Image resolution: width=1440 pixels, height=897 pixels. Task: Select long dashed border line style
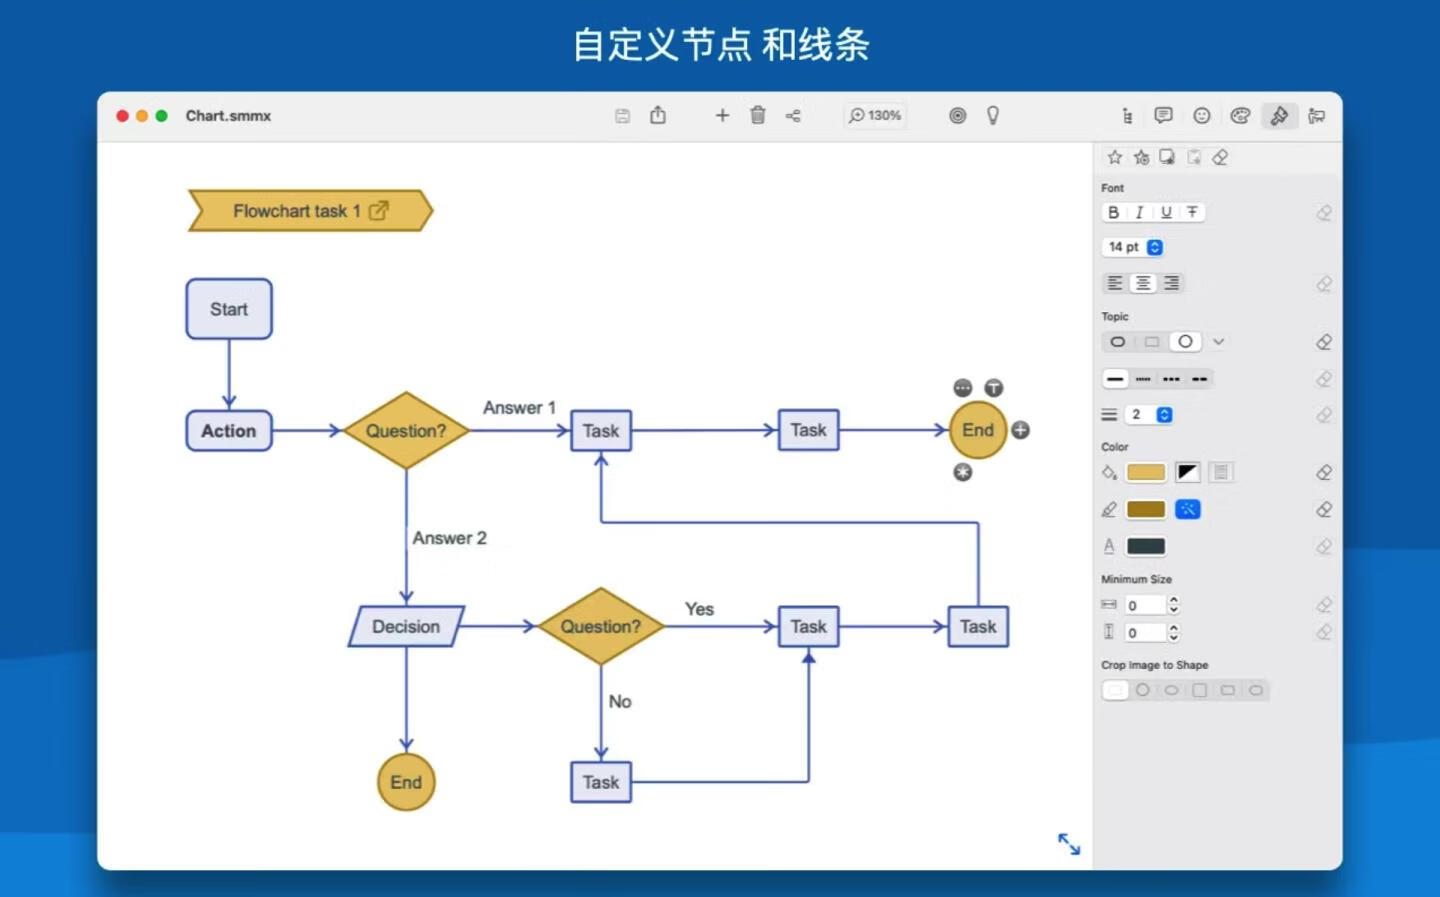click(1200, 379)
